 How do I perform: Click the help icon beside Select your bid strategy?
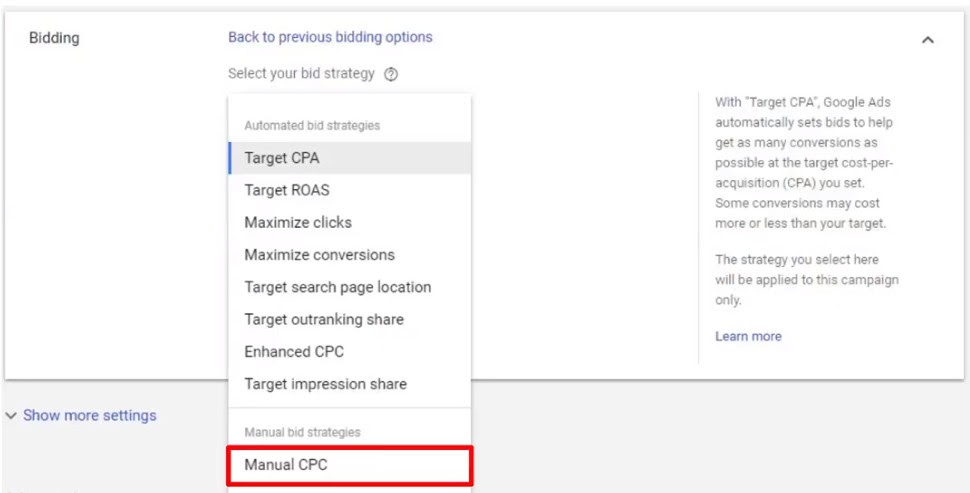(391, 74)
